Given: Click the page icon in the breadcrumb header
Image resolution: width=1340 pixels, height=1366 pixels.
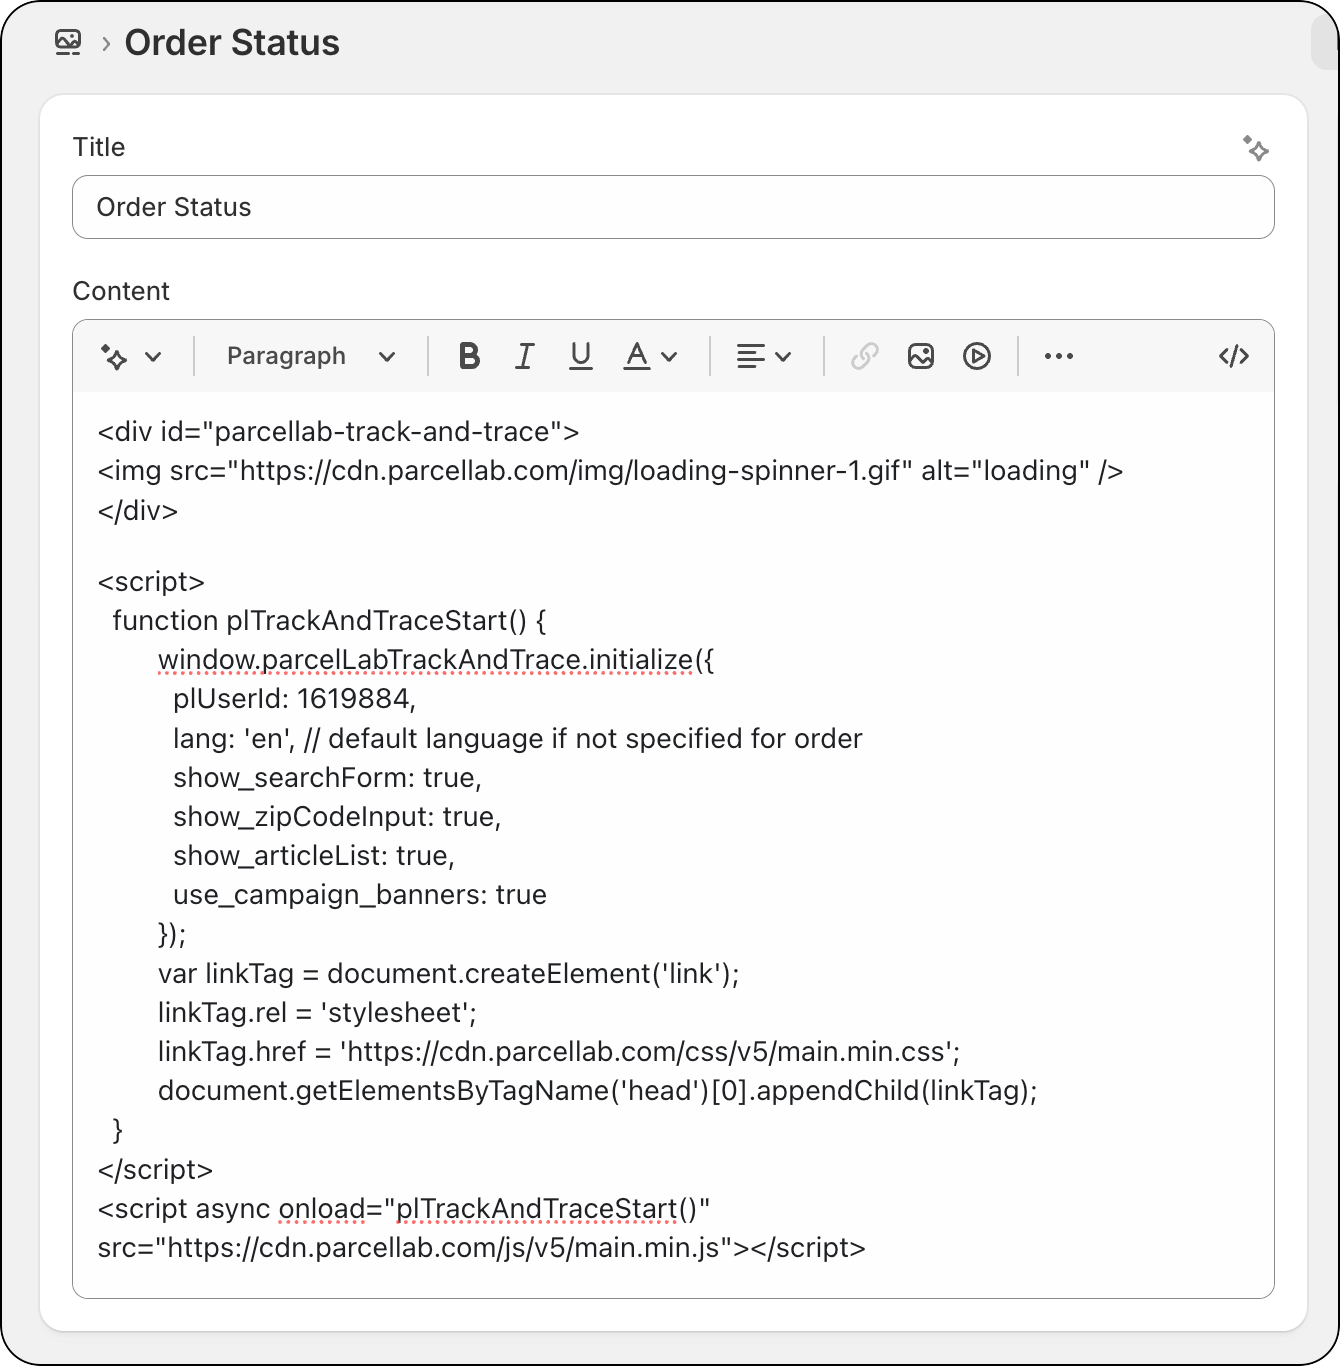Looking at the screenshot, I should pyautogui.click(x=67, y=43).
